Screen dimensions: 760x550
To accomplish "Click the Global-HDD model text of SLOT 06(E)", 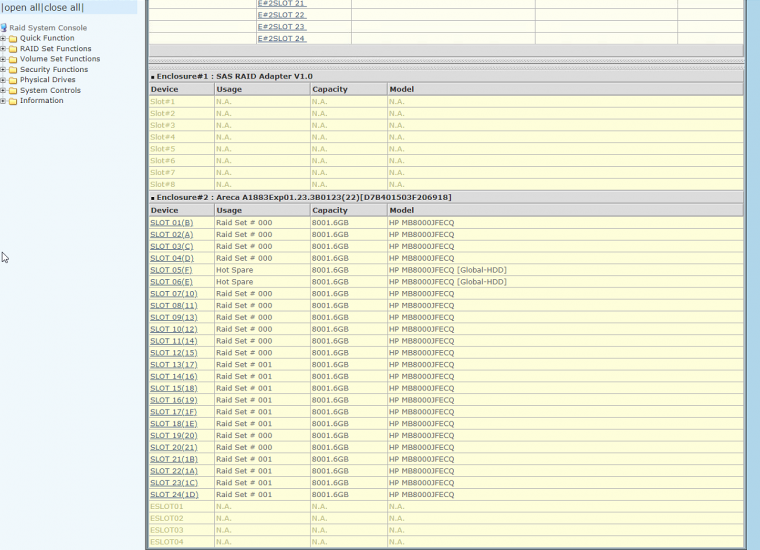I will coord(481,282).
